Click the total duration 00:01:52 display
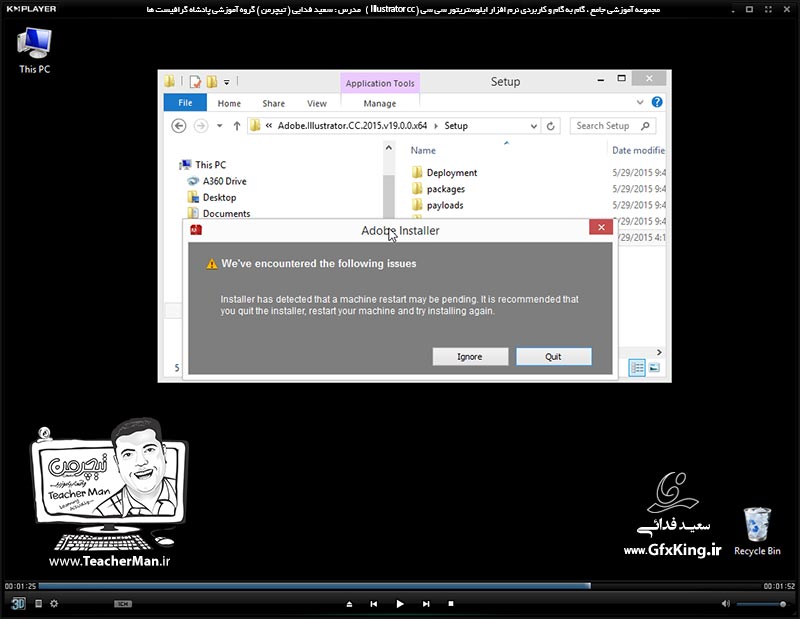The width and height of the screenshot is (800, 619). click(779, 586)
